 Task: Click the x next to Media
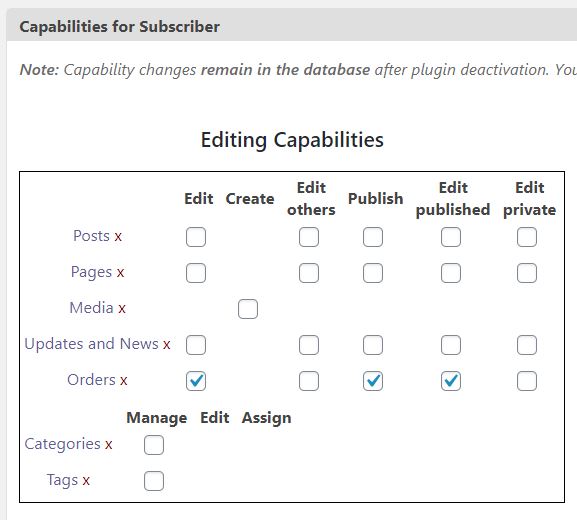(122, 308)
